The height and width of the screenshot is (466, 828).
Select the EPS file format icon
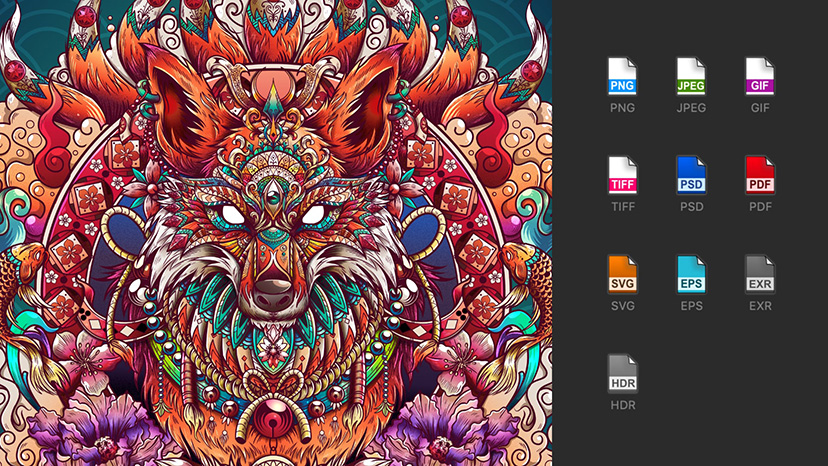(x=691, y=274)
